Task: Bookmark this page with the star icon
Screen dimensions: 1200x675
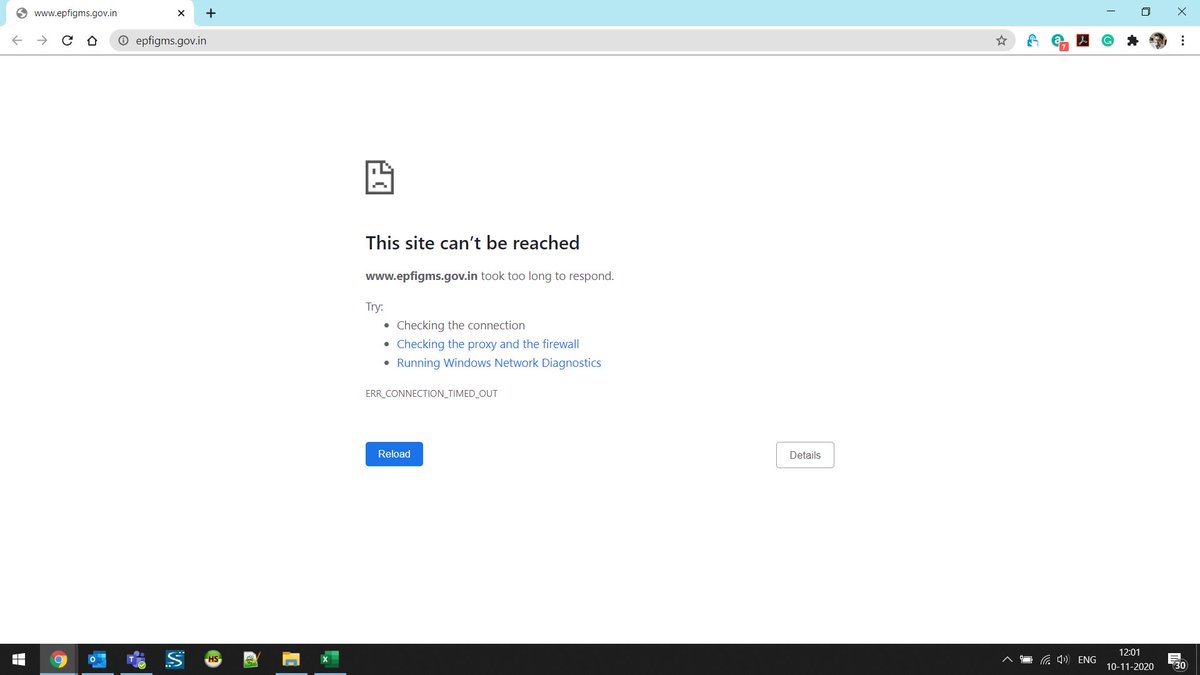Action: coord(1001,41)
